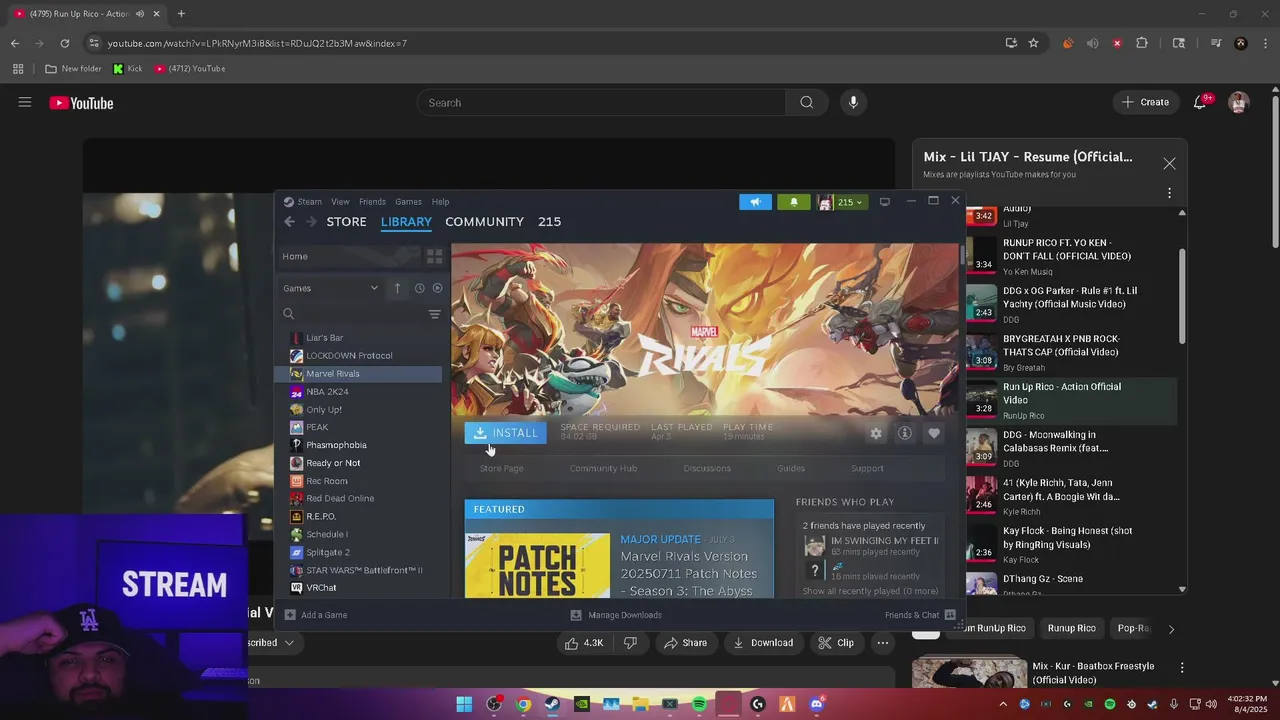Expand the Games filter dropdown in Steam
The height and width of the screenshot is (720, 1280).
pos(330,288)
